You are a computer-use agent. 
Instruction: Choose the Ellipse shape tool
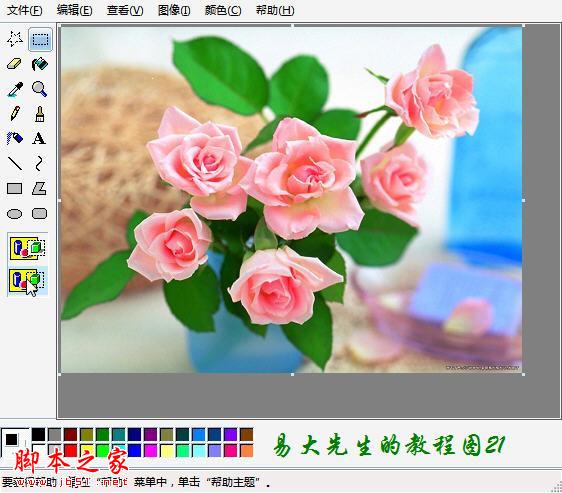click(15, 214)
